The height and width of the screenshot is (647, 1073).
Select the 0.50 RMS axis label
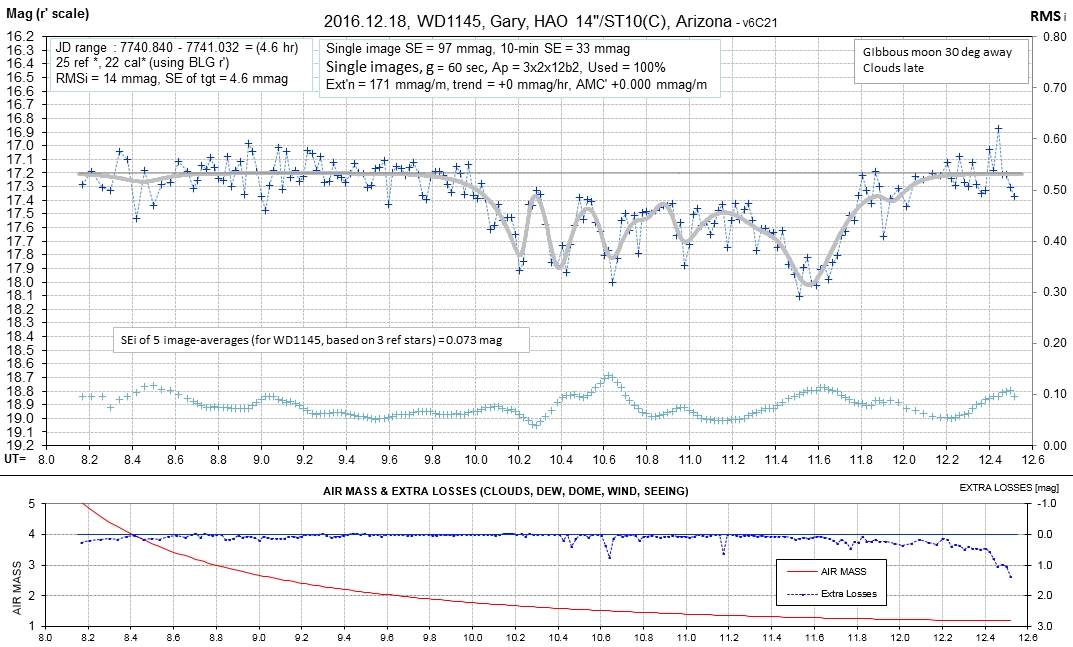click(x=1055, y=190)
